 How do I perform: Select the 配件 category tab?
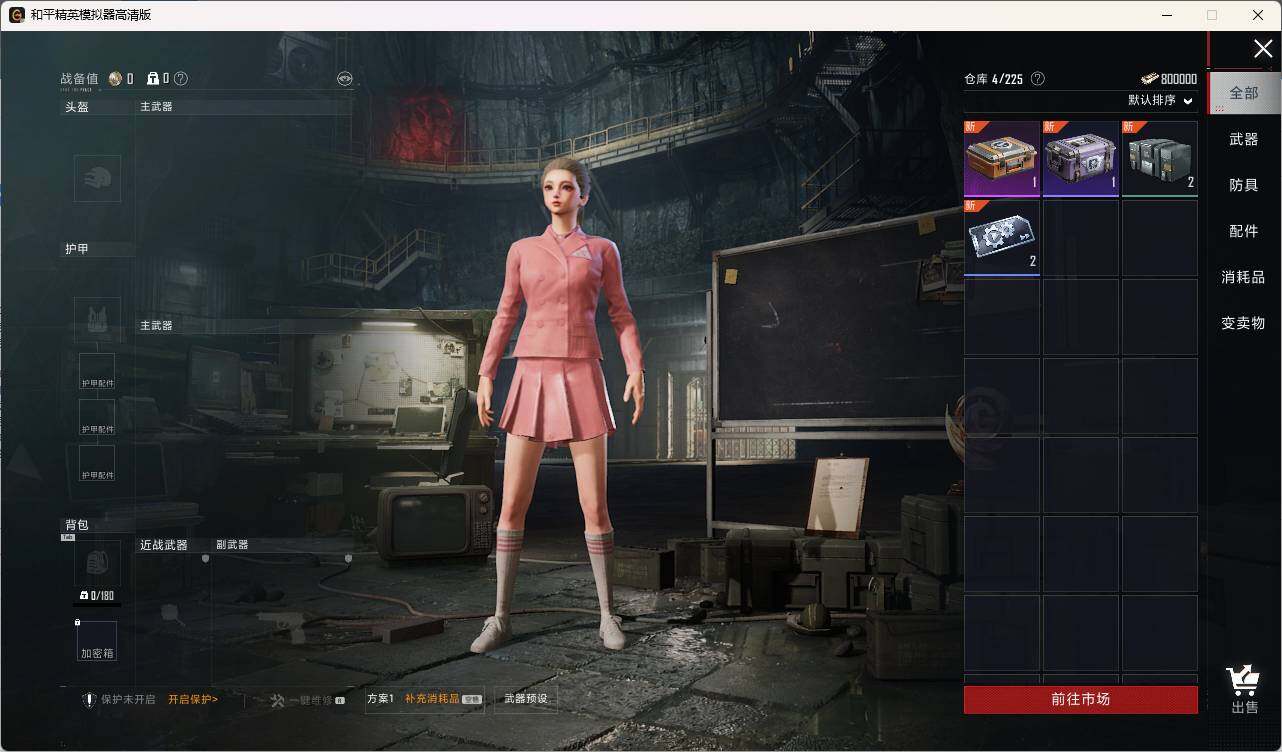pos(1244,231)
